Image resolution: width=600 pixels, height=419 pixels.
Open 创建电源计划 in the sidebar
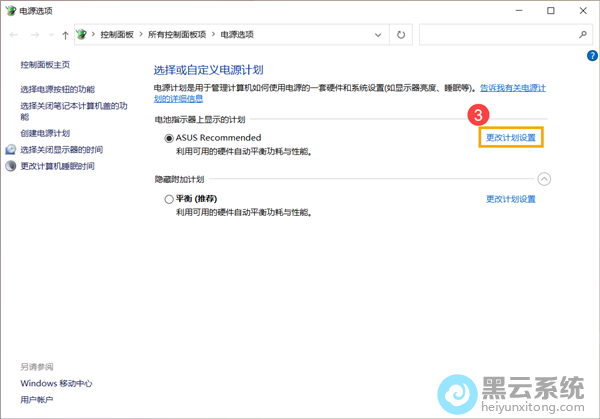45,133
